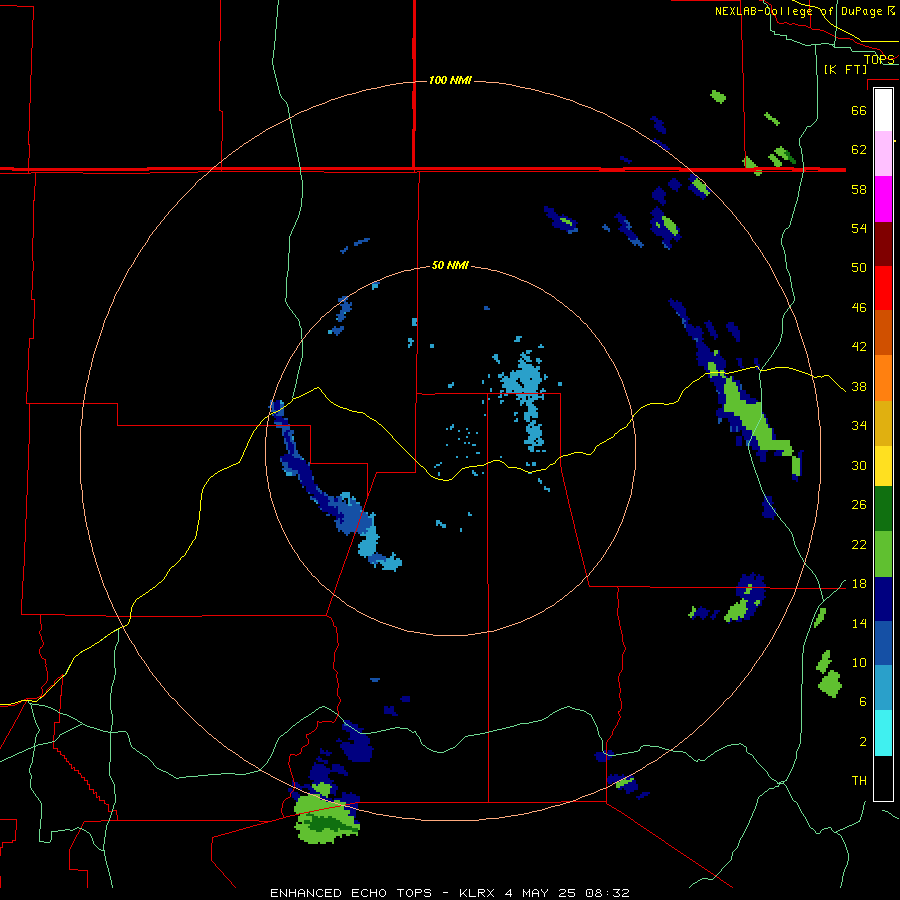Viewport: 900px width, 900px height.
Task: Click the yellow swatch near 30
Action: (883, 466)
